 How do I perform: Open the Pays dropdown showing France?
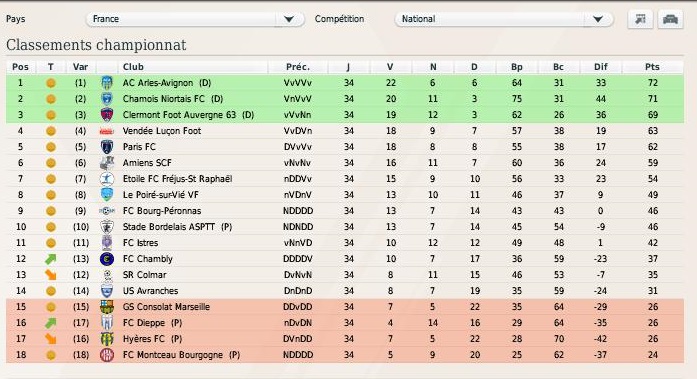point(195,19)
